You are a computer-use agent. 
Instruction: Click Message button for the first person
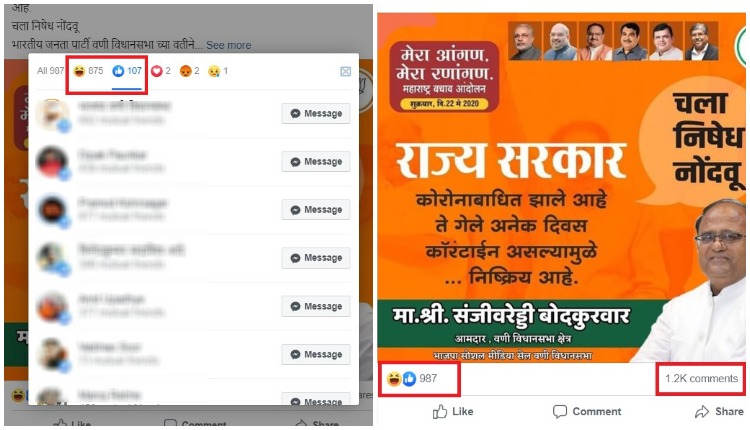(316, 113)
